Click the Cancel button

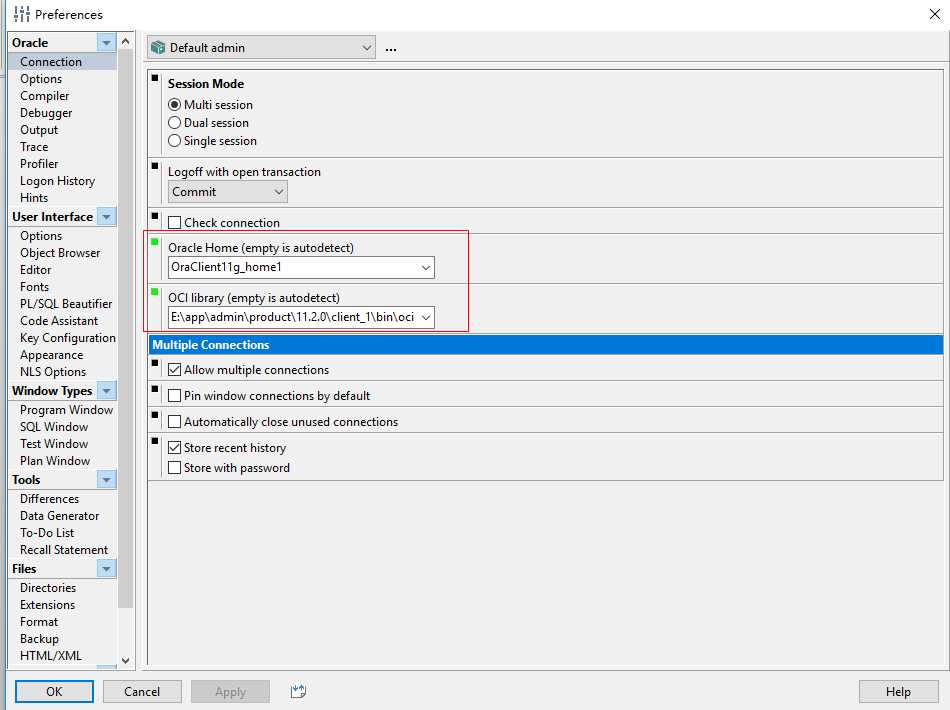[142, 691]
